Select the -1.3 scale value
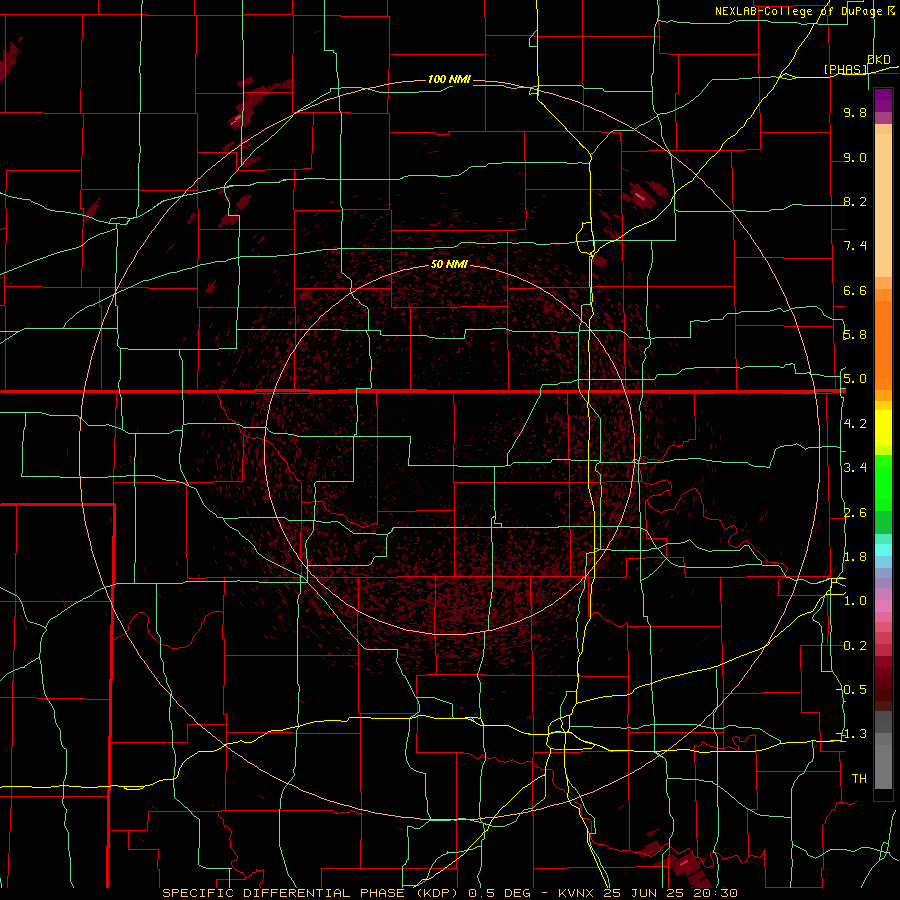Viewport: 900px width, 900px height. point(853,734)
